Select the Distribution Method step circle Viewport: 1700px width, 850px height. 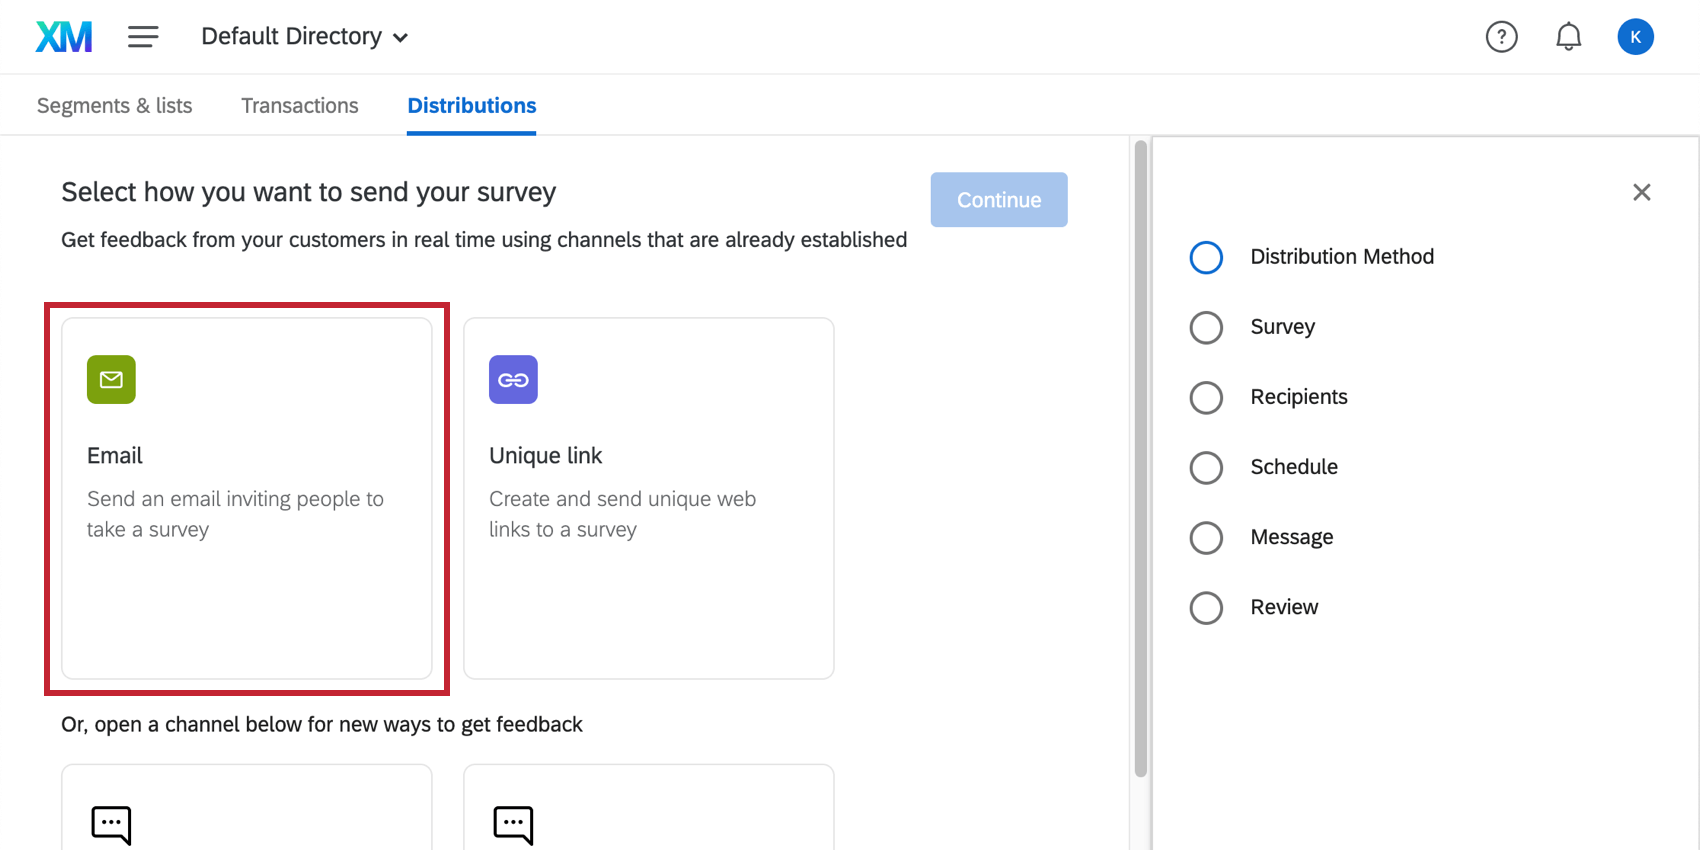coord(1206,257)
